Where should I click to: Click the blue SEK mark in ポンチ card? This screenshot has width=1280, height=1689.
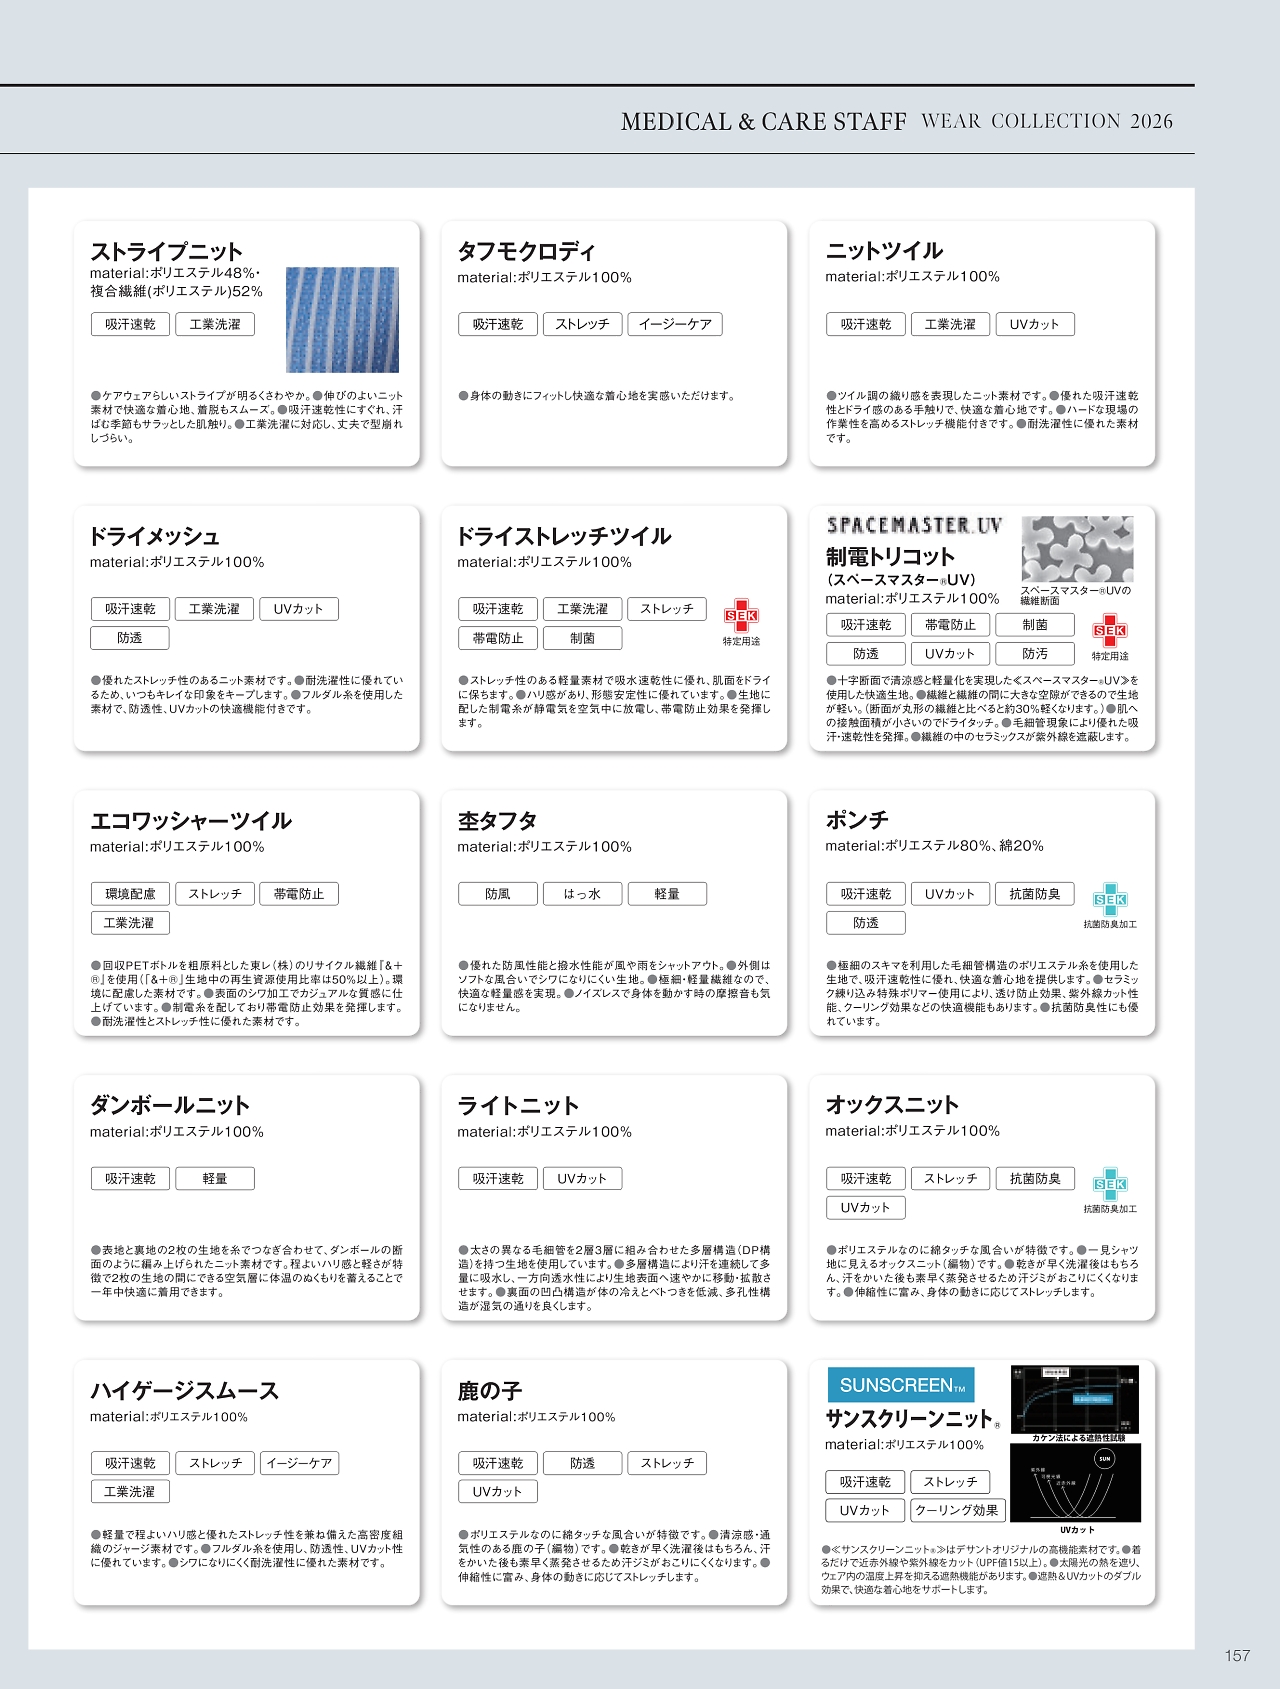pos(1109,899)
